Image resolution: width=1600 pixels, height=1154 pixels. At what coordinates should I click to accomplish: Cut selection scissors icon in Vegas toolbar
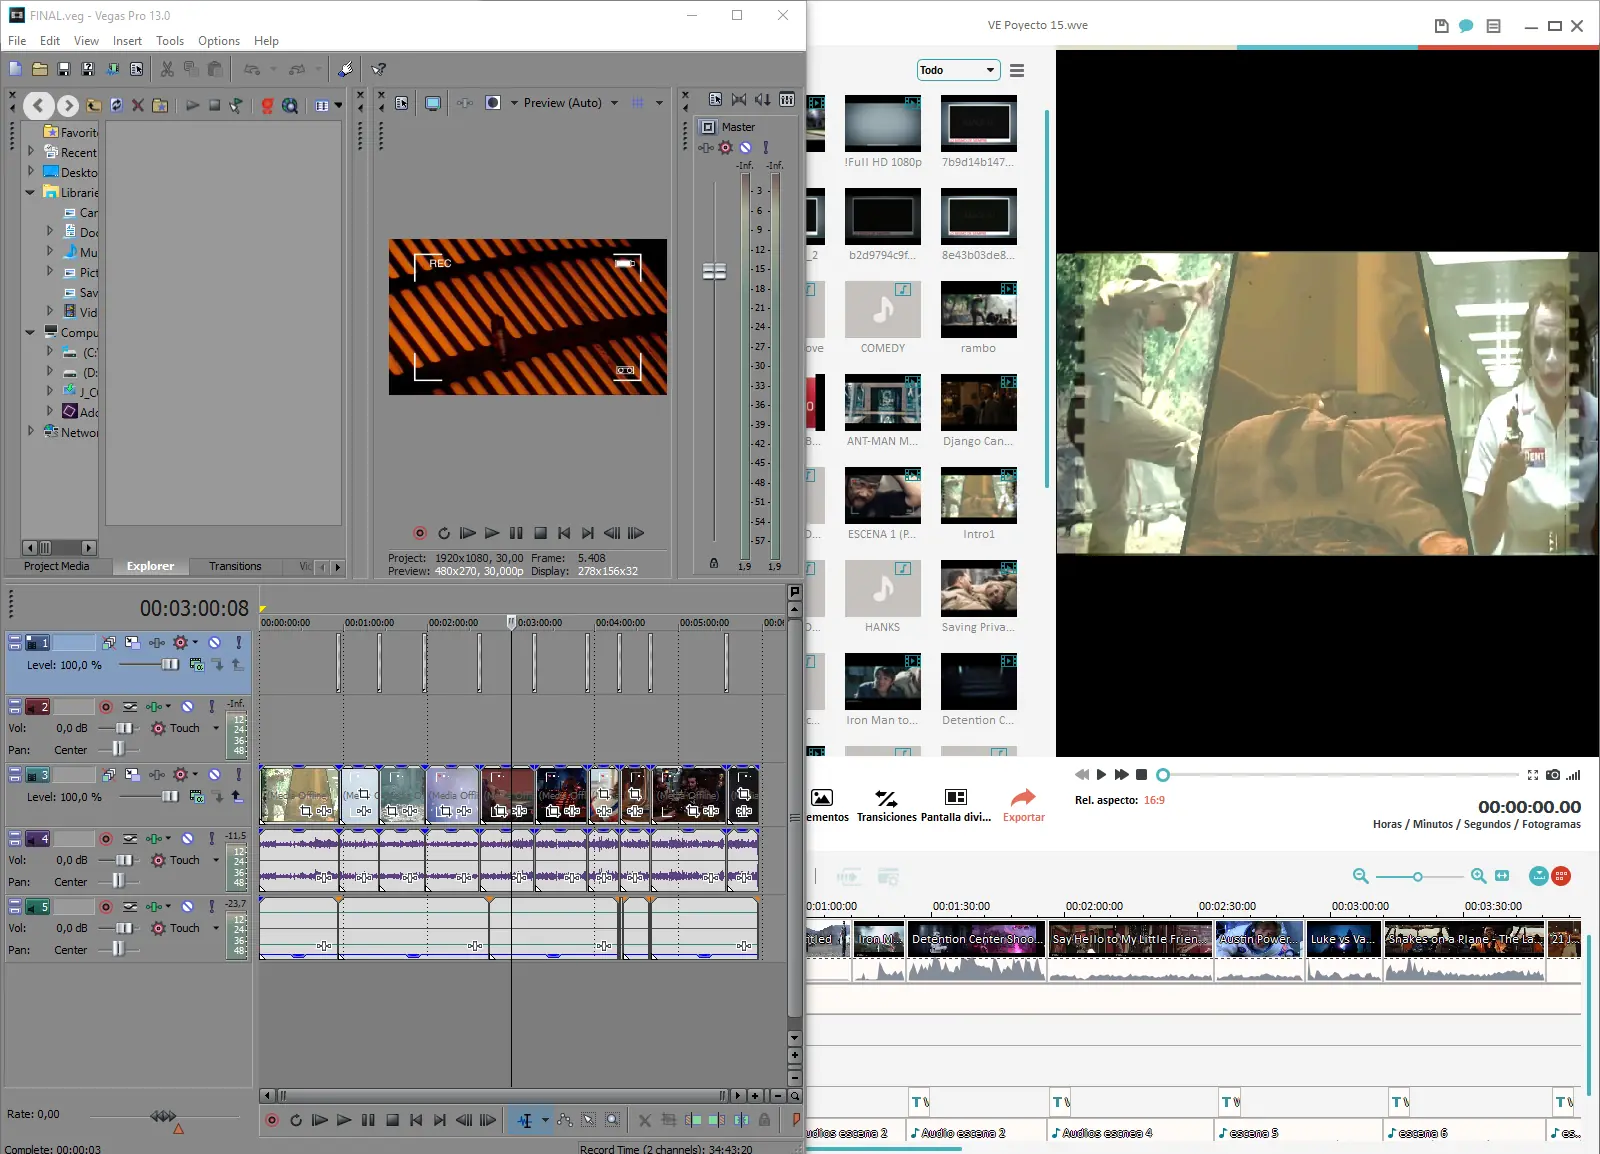tap(167, 69)
